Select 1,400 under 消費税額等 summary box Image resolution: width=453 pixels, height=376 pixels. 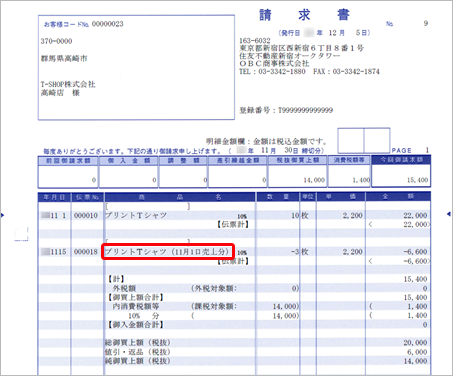pos(361,180)
